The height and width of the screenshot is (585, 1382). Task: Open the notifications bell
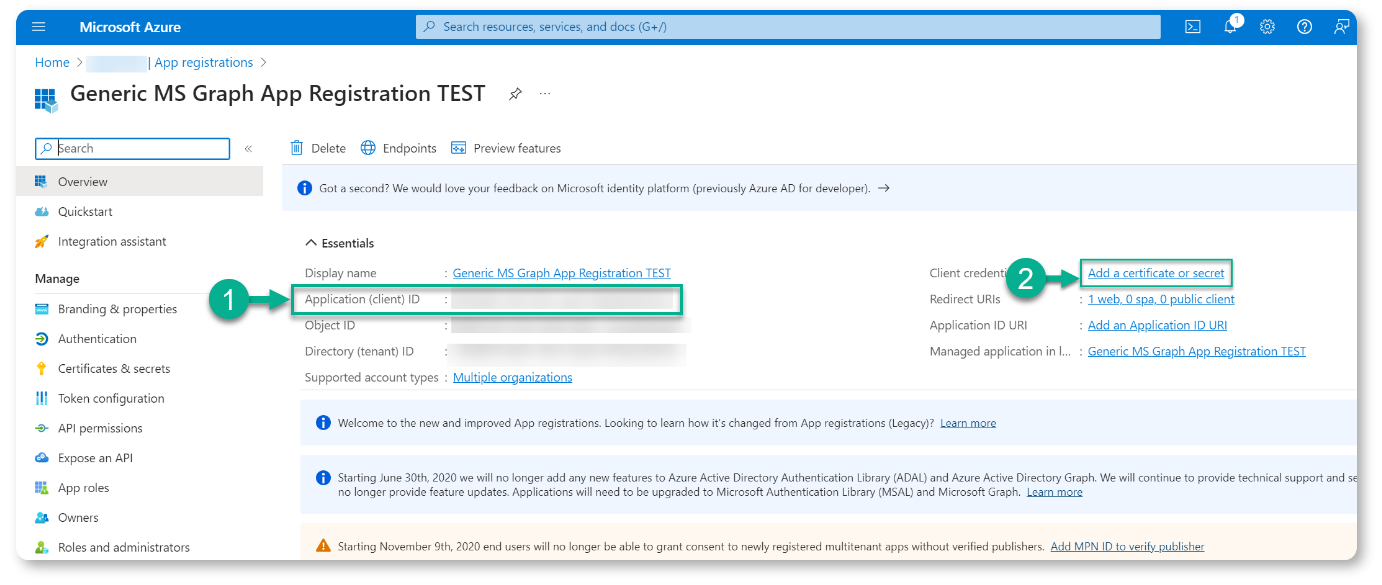click(1230, 27)
